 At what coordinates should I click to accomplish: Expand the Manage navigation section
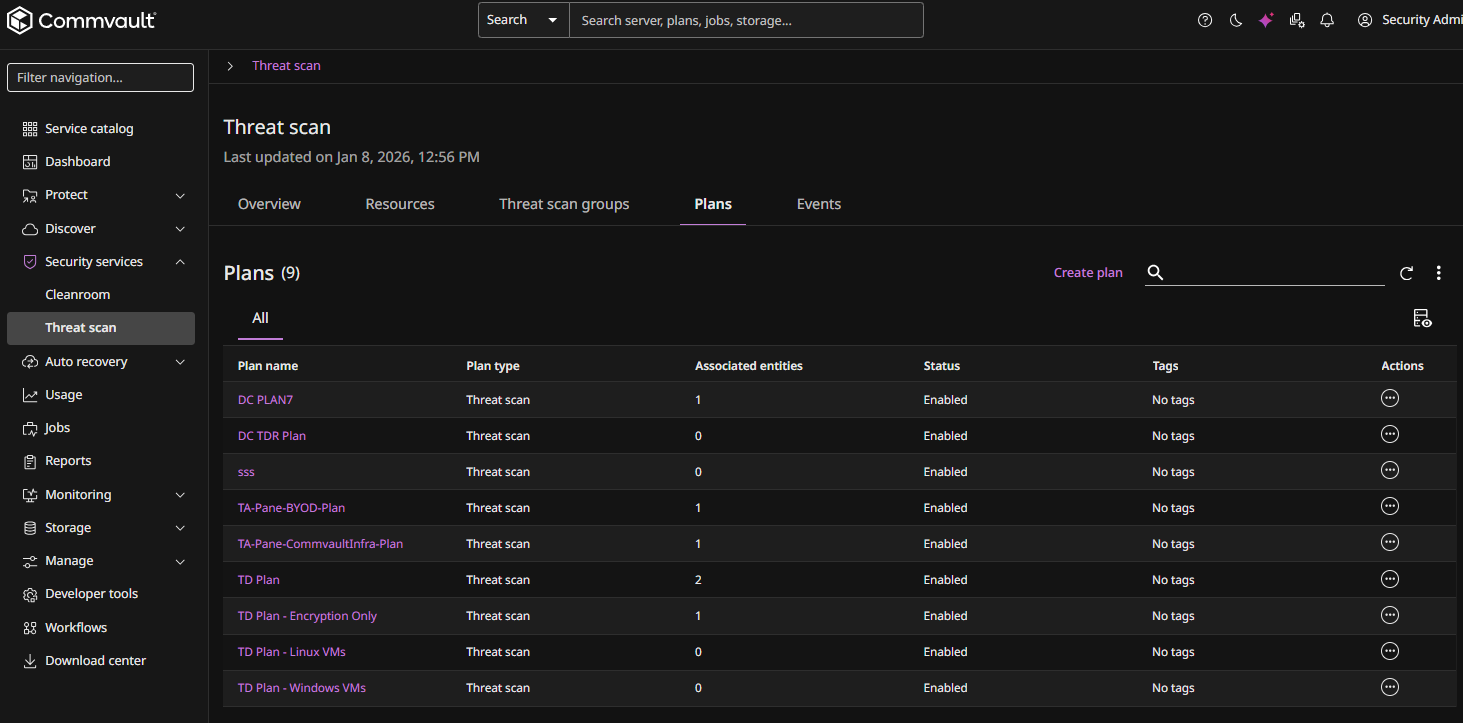(x=180, y=561)
